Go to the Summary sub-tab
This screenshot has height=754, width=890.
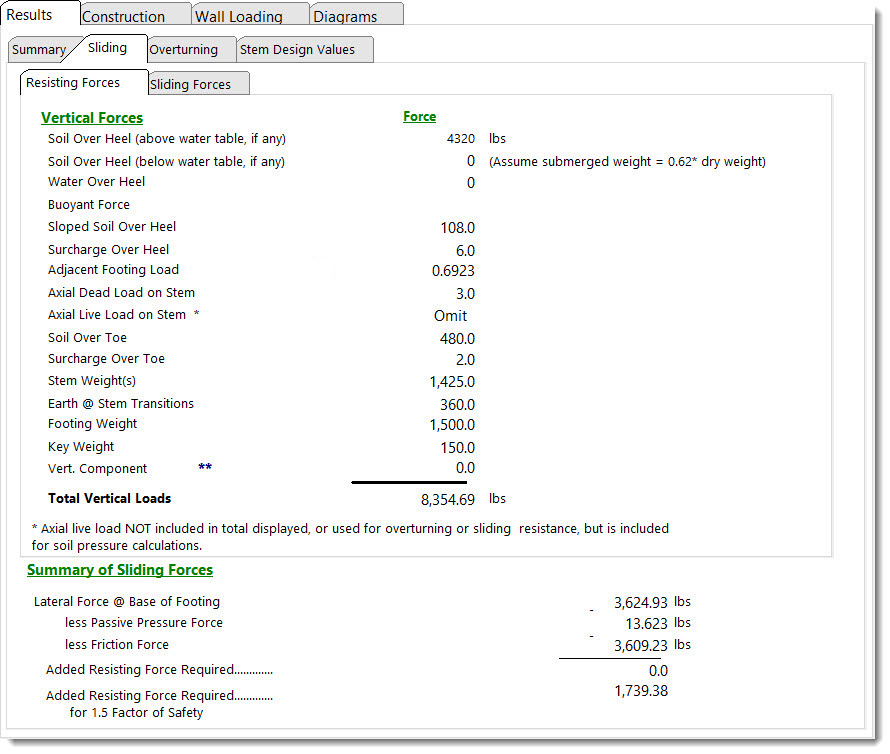[39, 50]
